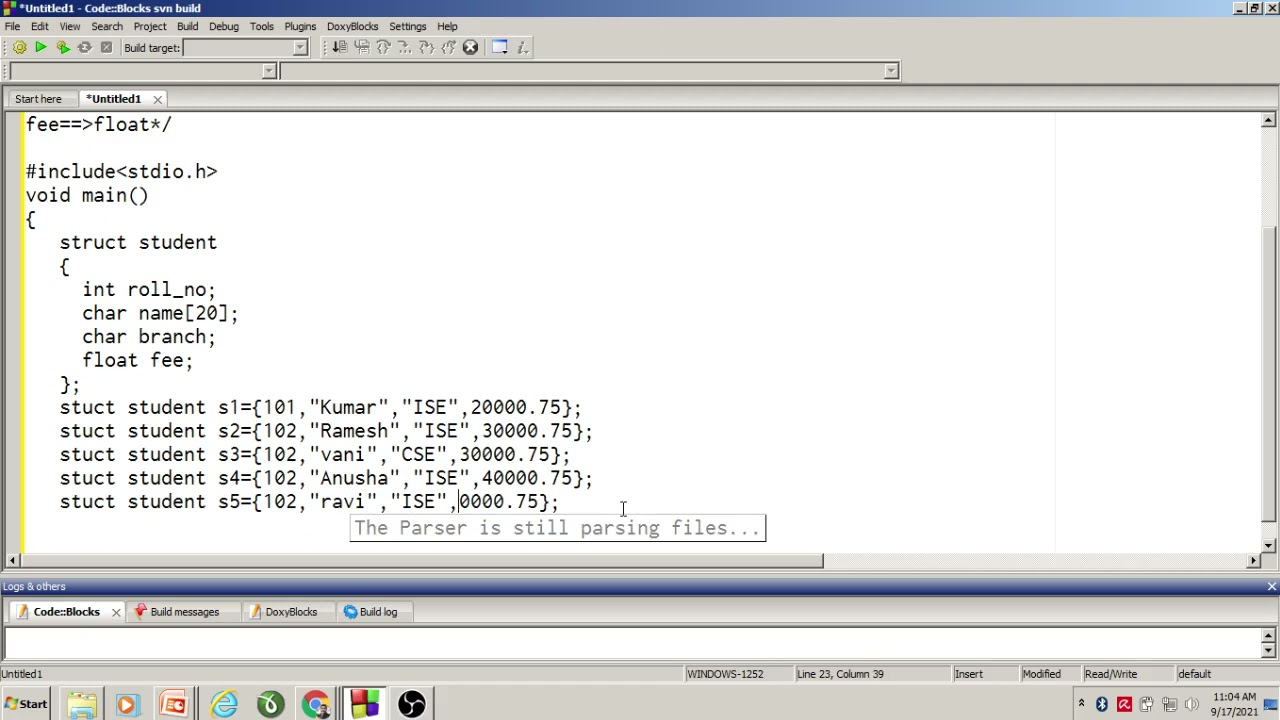Open the code completion function dropdown
Image resolution: width=1280 pixels, height=720 pixels.
(891, 71)
